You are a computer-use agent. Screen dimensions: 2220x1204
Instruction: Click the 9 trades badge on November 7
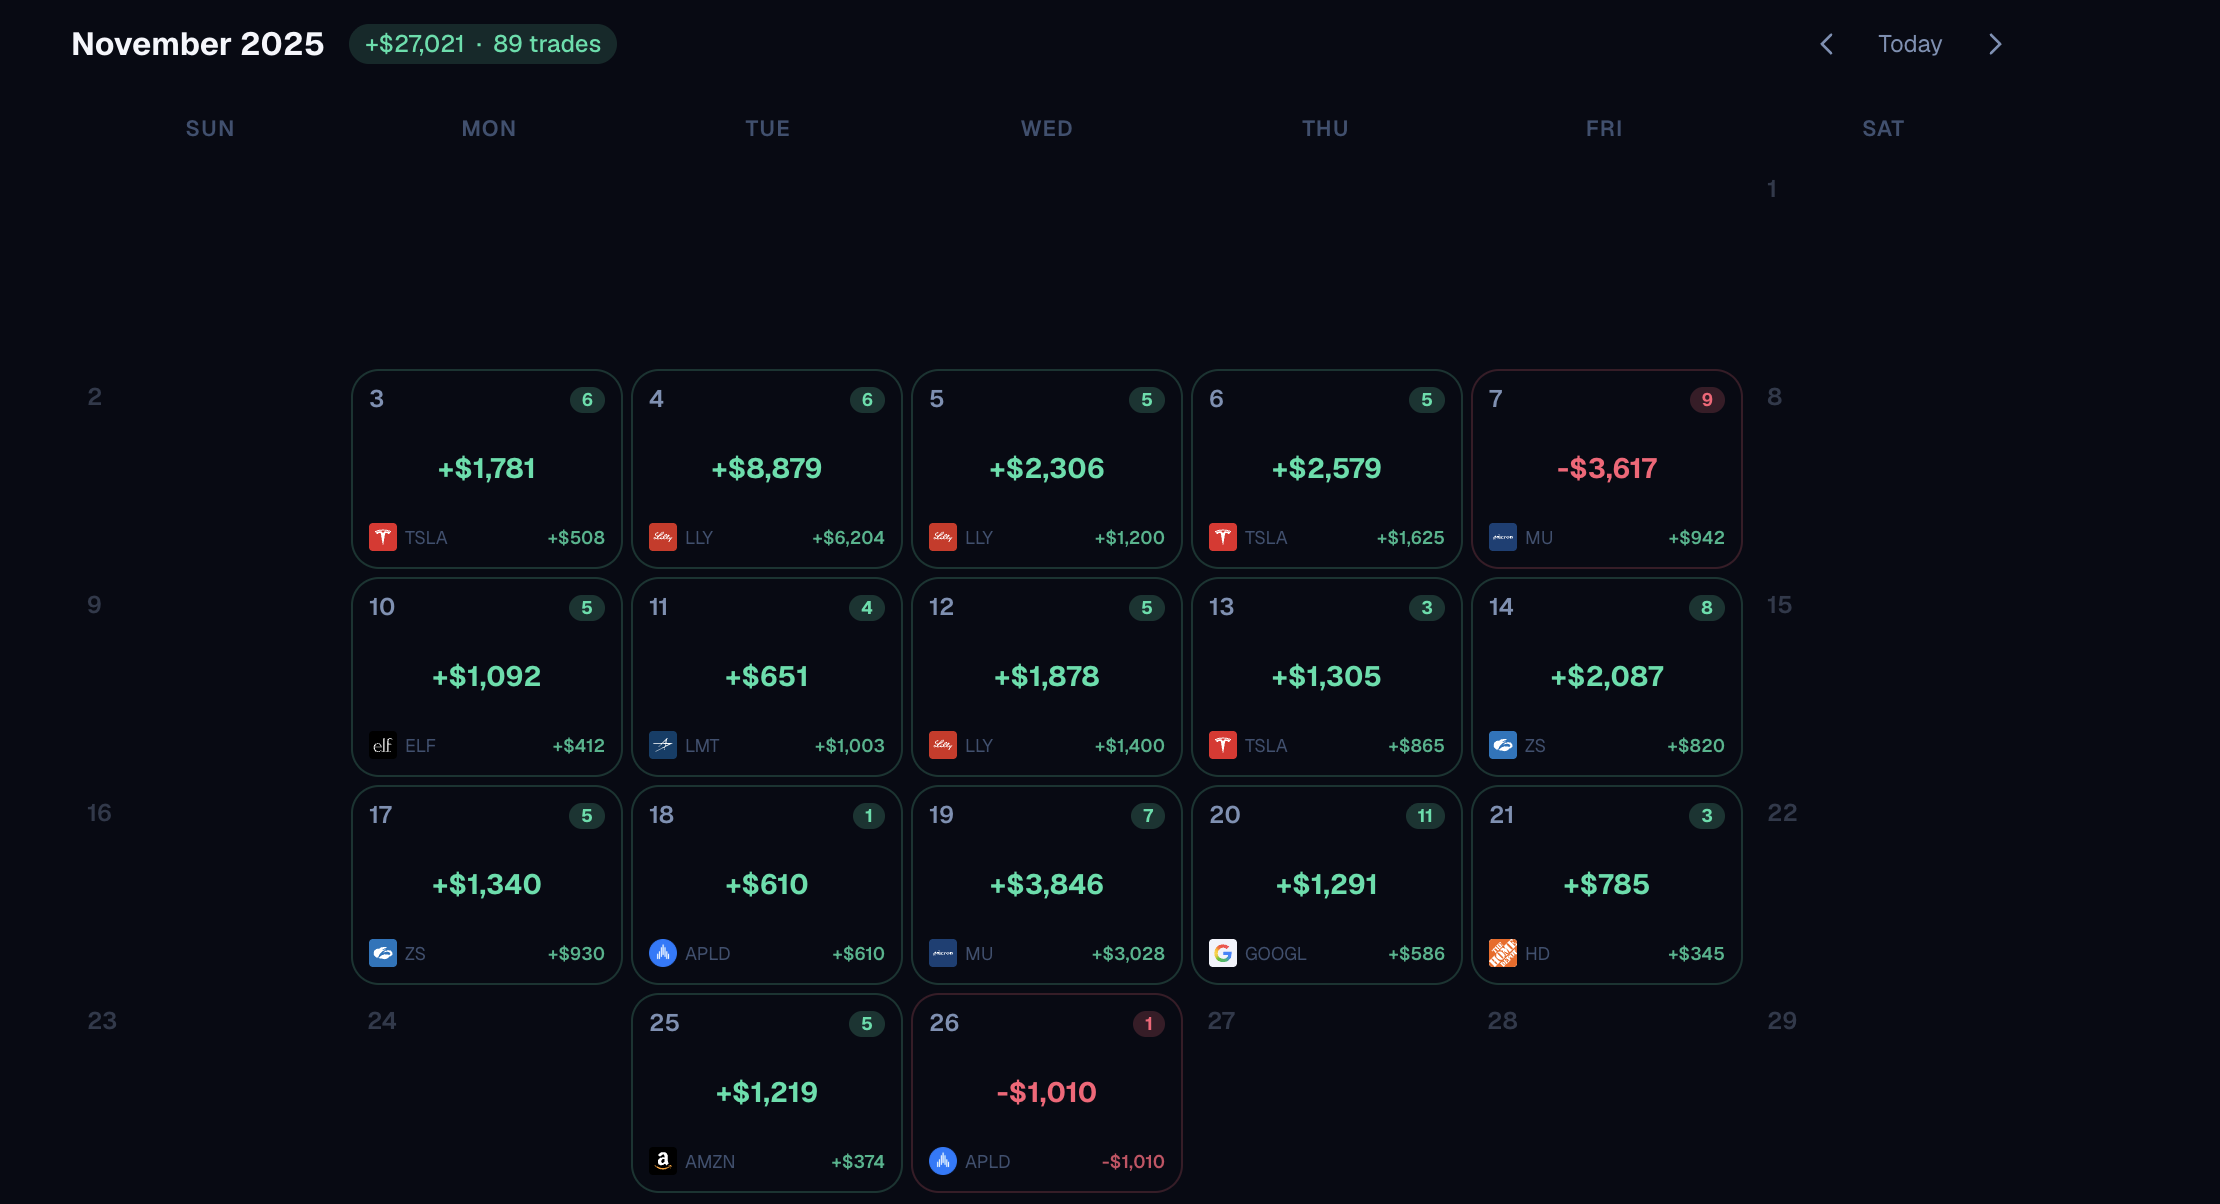1707,400
